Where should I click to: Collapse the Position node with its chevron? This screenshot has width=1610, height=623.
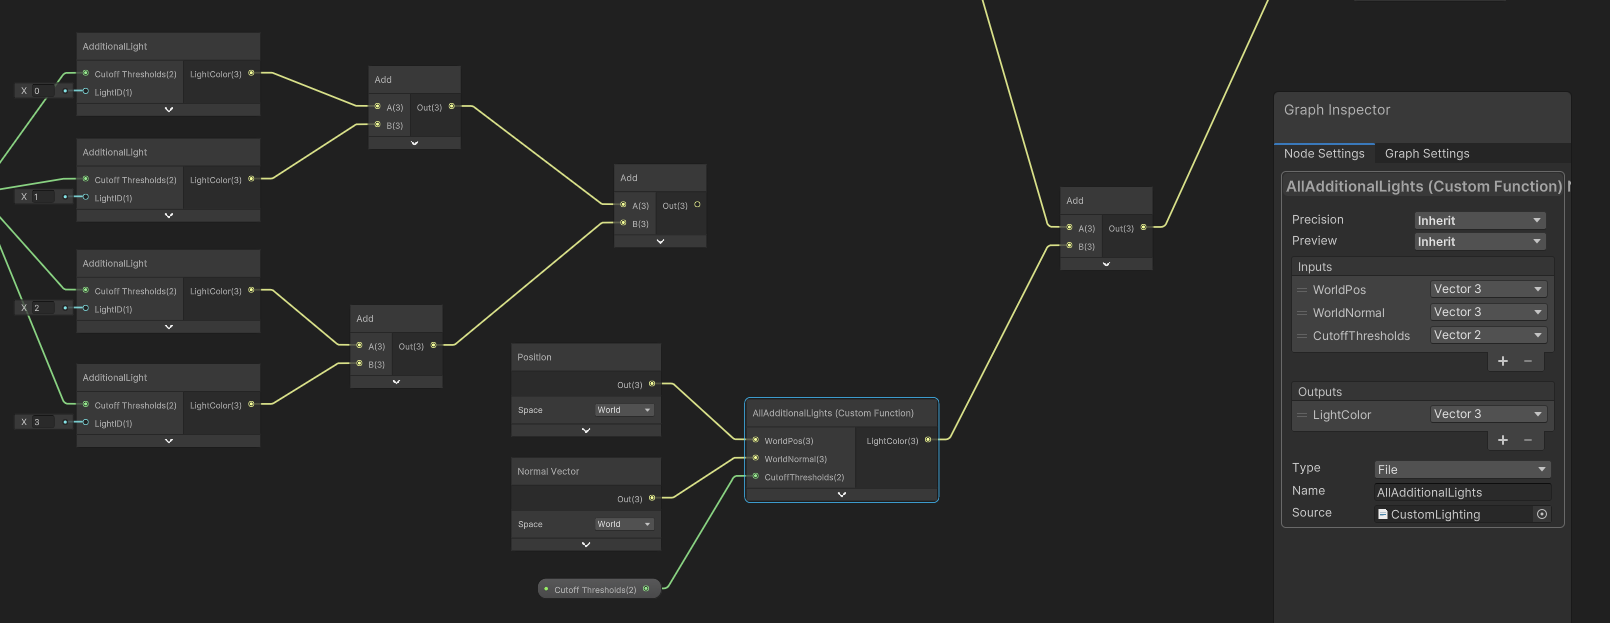click(x=586, y=430)
